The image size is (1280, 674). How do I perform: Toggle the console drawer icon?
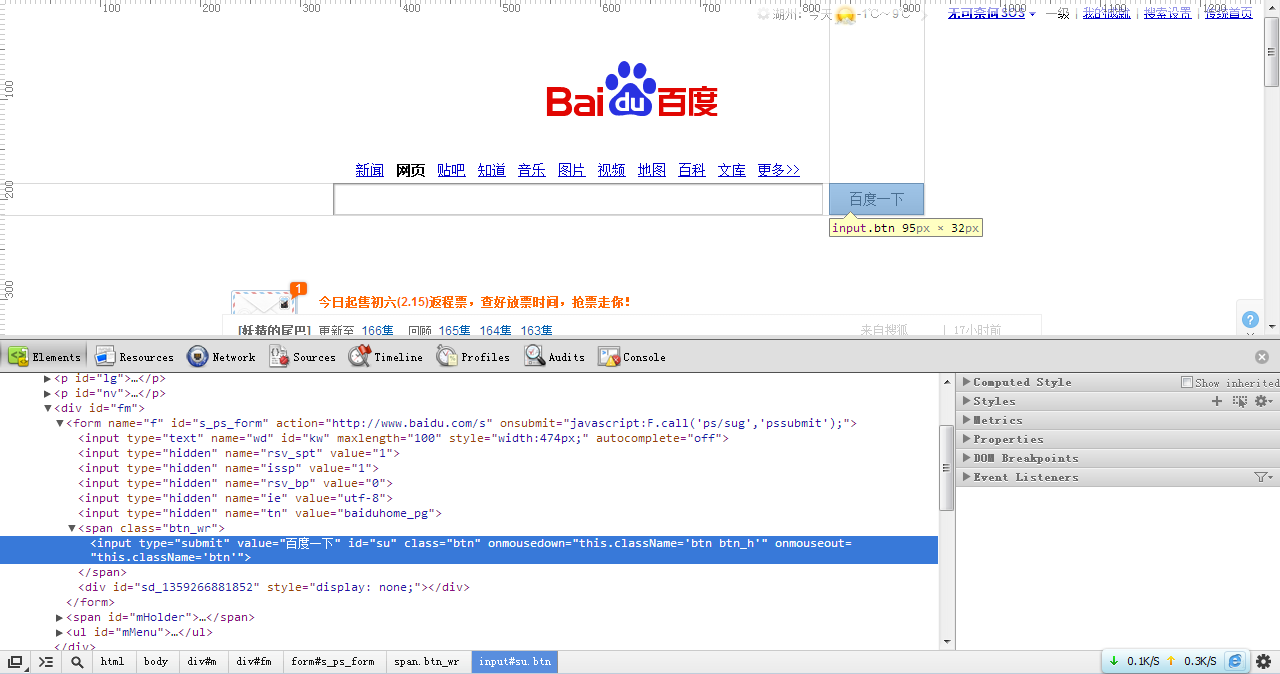point(46,662)
